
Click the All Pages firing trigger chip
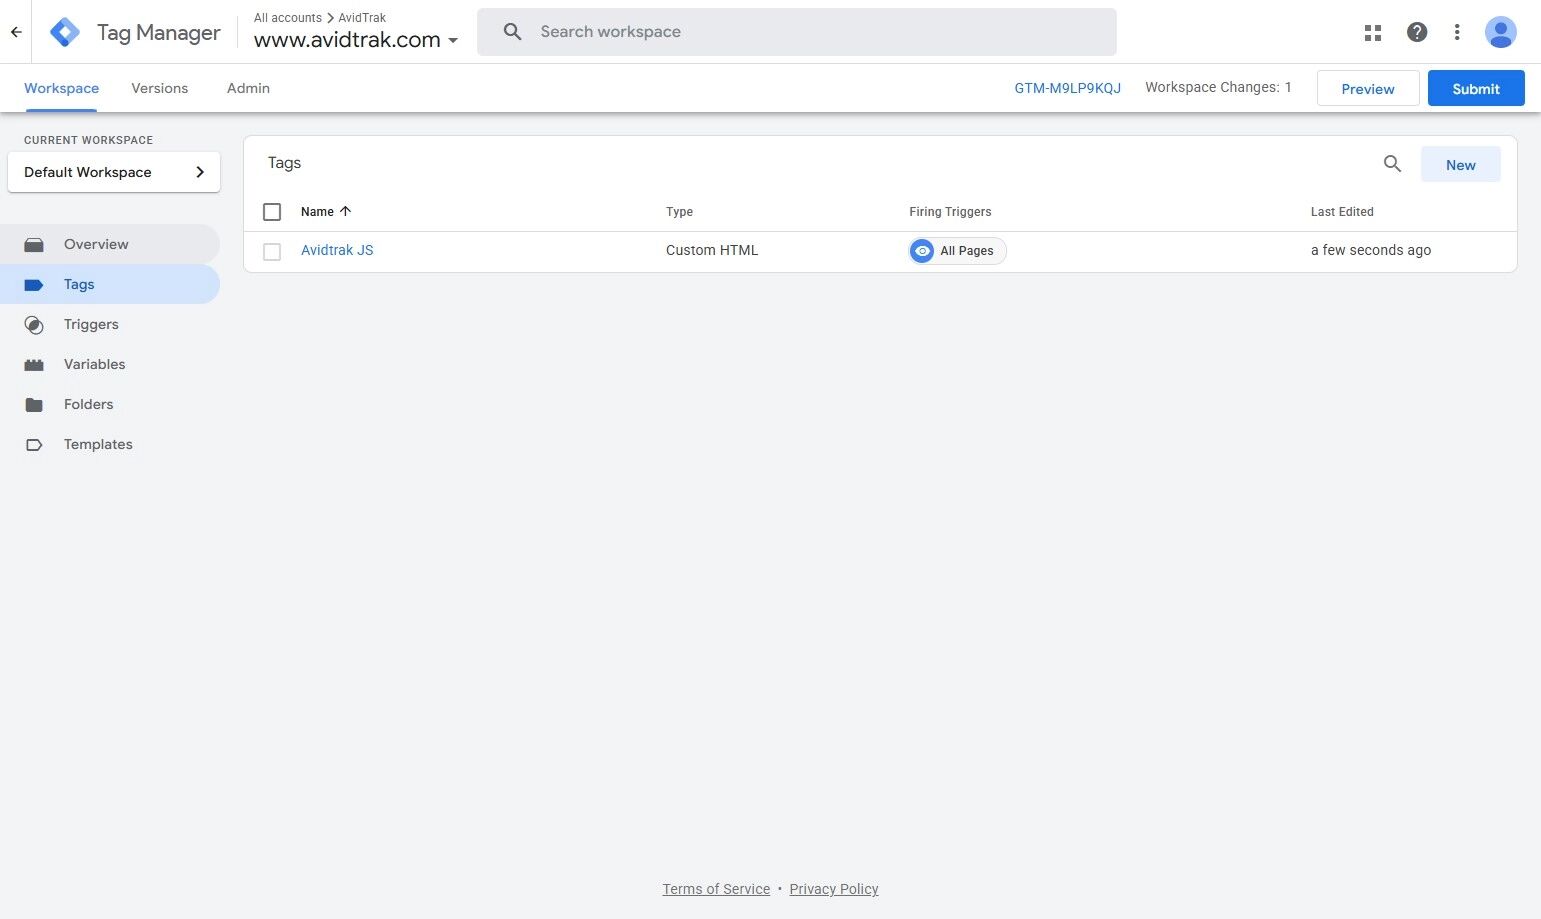955,250
